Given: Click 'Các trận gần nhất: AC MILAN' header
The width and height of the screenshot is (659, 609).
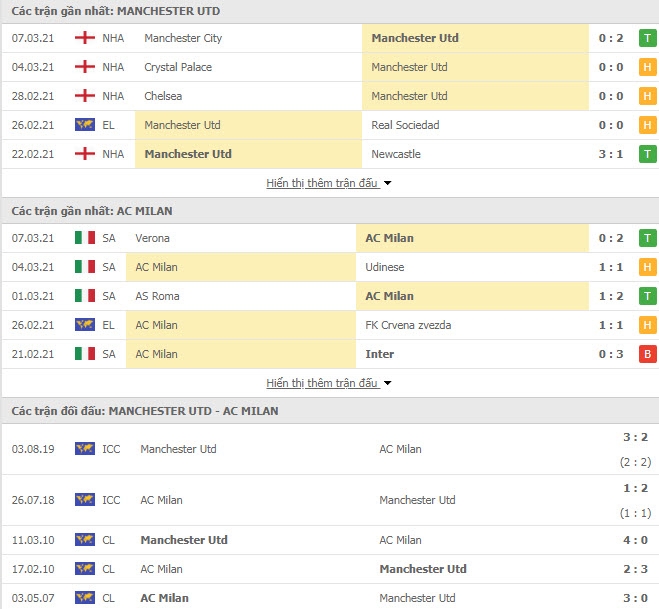Looking at the screenshot, I should pyautogui.click(x=92, y=211).
